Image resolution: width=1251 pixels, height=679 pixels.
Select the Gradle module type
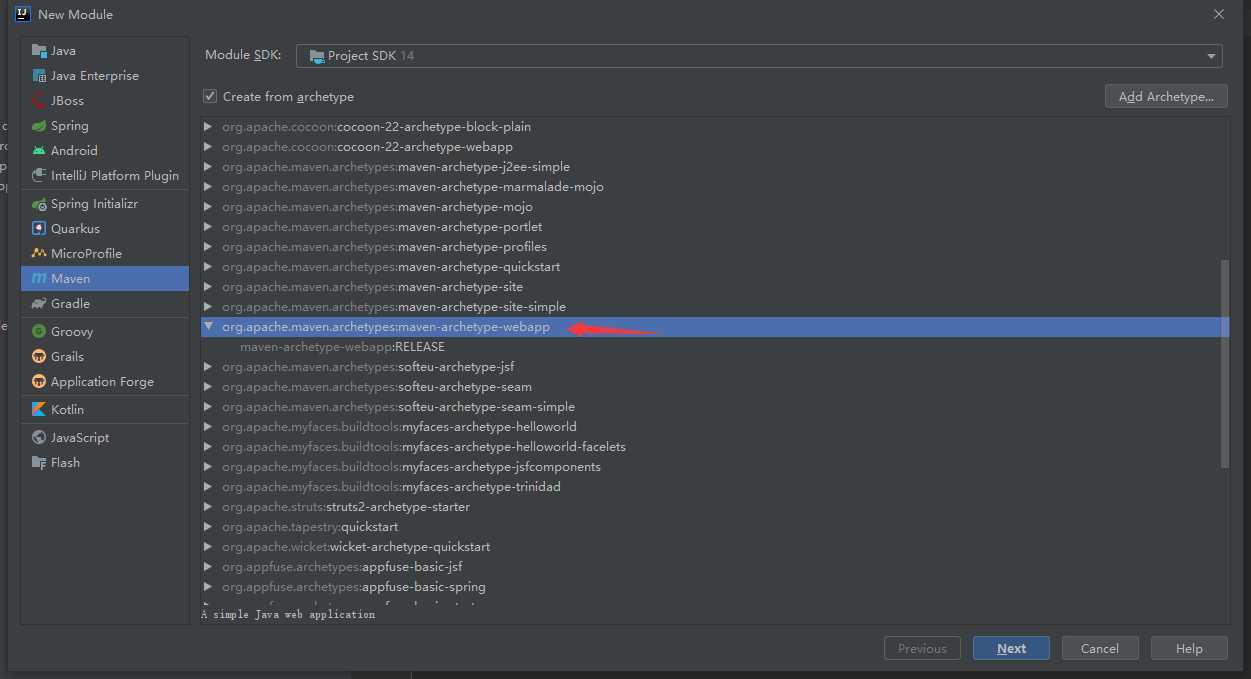105,304
